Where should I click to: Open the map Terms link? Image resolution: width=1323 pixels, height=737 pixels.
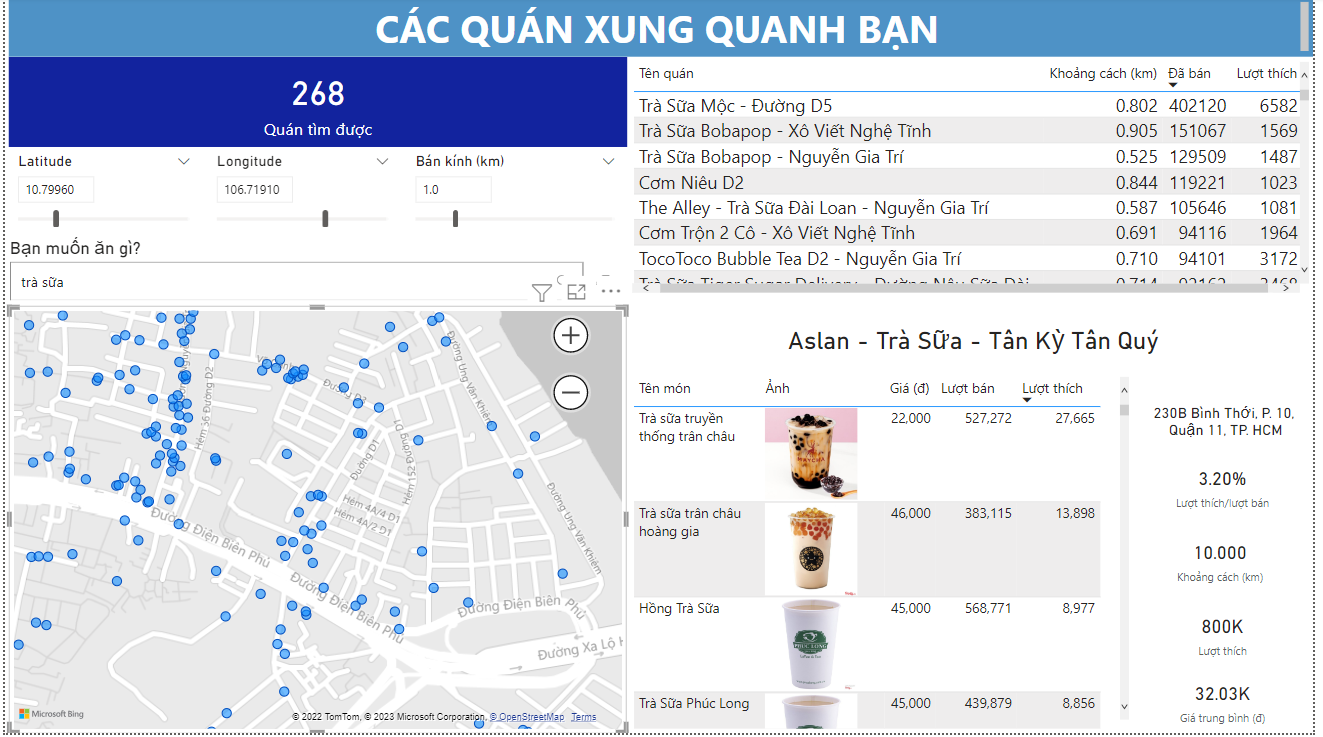(583, 717)
